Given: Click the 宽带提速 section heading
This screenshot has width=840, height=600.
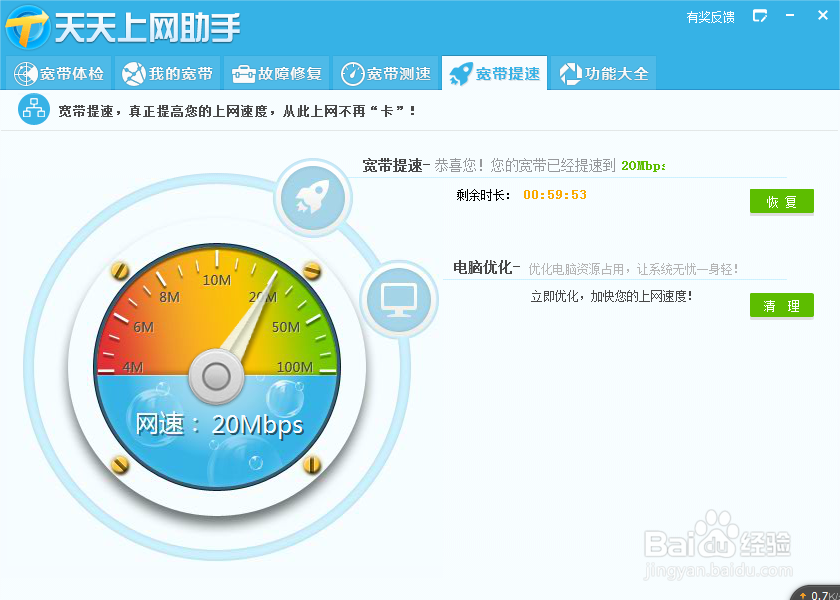Looking at the screenshot, I should click(x=393, y=166).
